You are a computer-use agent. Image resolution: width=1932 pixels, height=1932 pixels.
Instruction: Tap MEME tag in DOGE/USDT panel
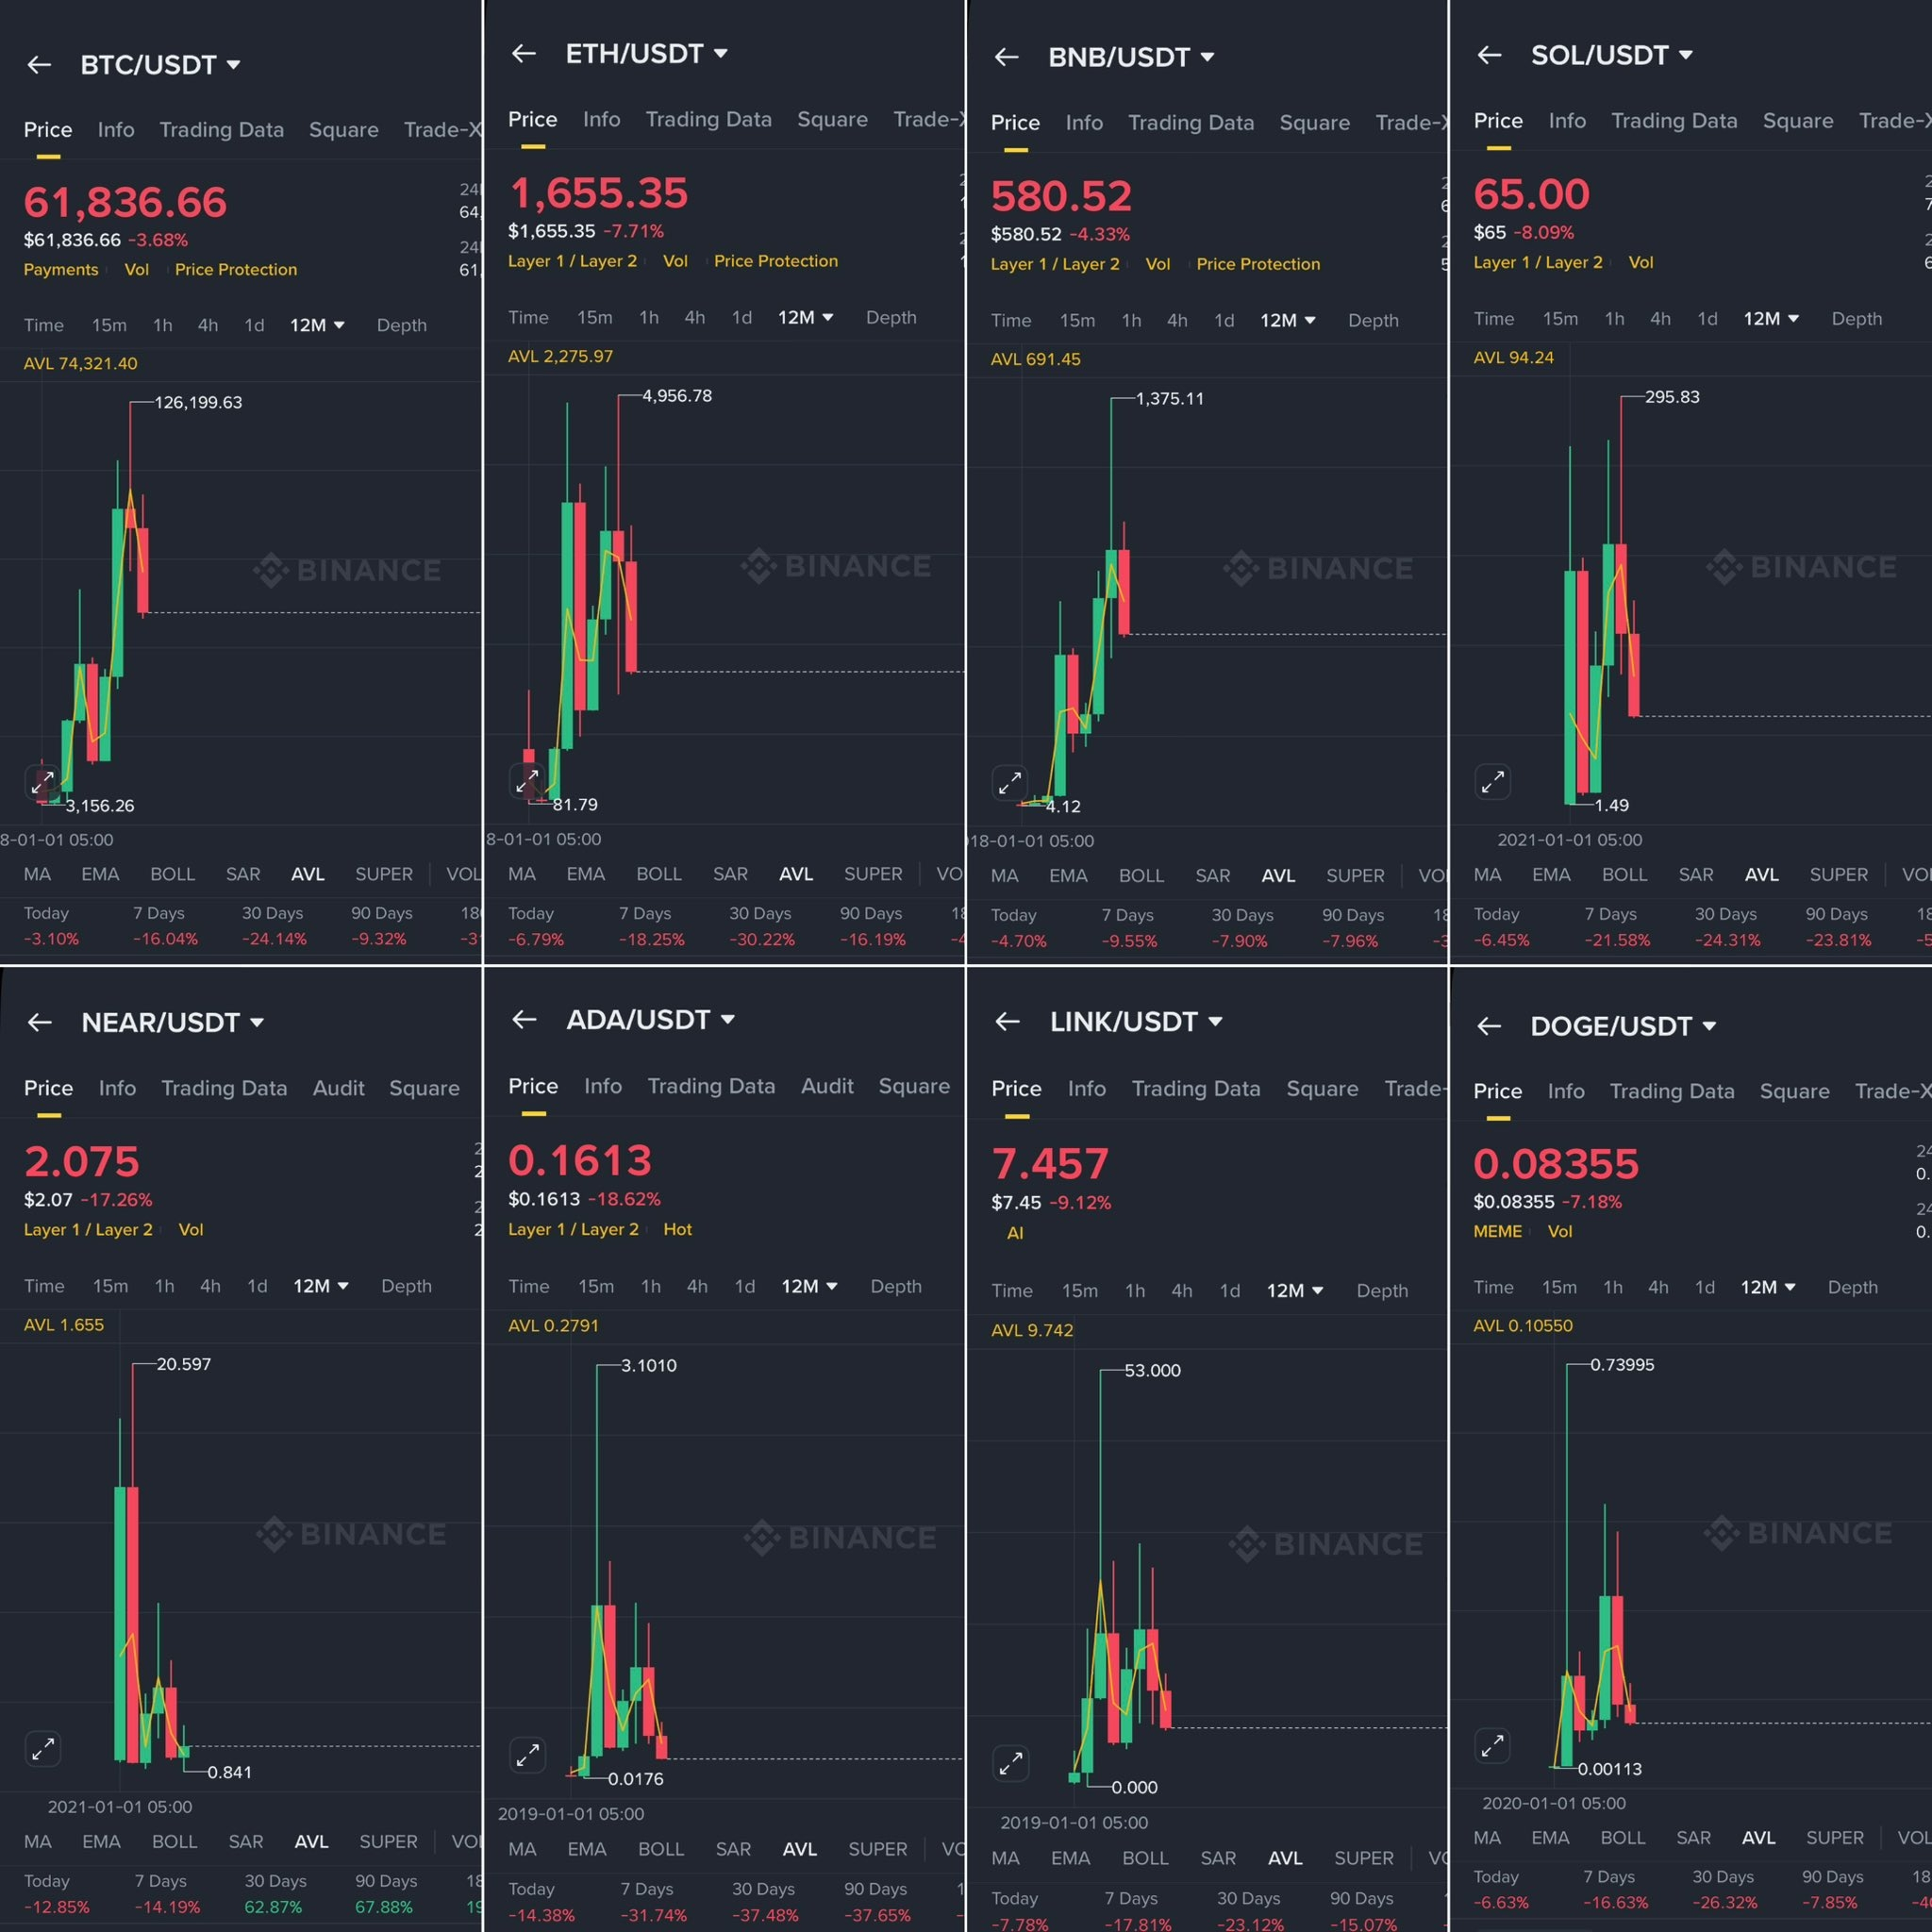click(1497, 1231)
